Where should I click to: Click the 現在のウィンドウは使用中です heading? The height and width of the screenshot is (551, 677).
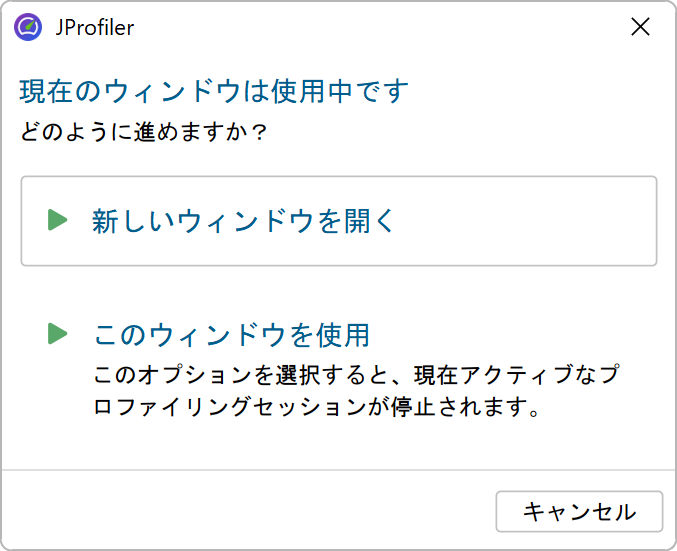click(214, 92)
